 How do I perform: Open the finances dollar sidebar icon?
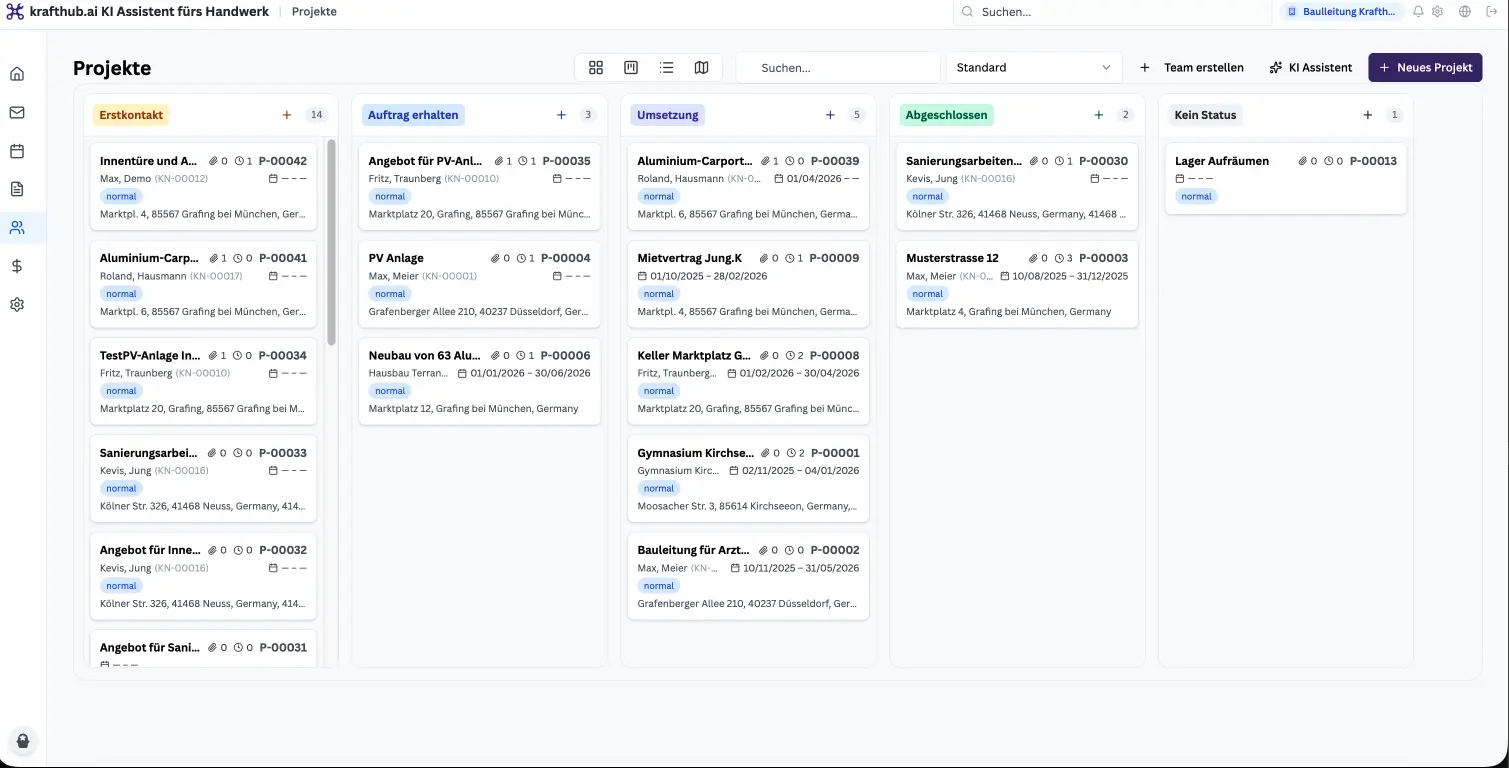point(17,266)
